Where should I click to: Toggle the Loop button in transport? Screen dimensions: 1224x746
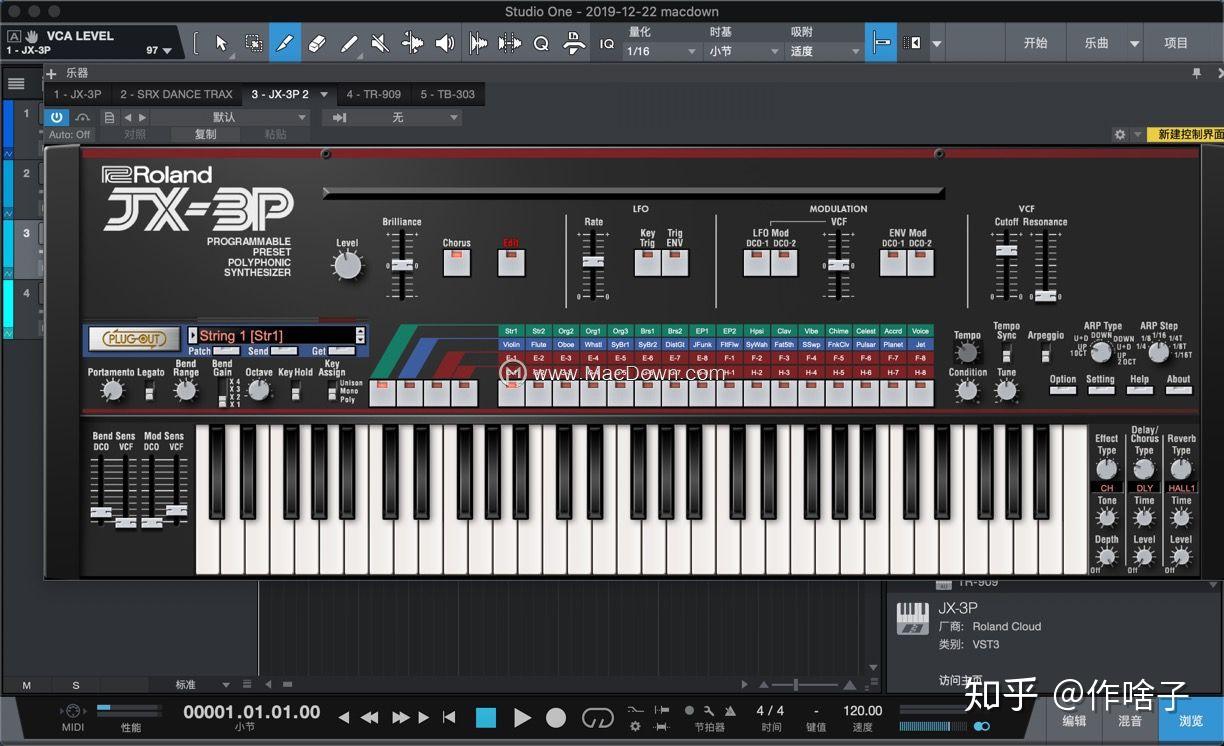(x=597, y=717)
